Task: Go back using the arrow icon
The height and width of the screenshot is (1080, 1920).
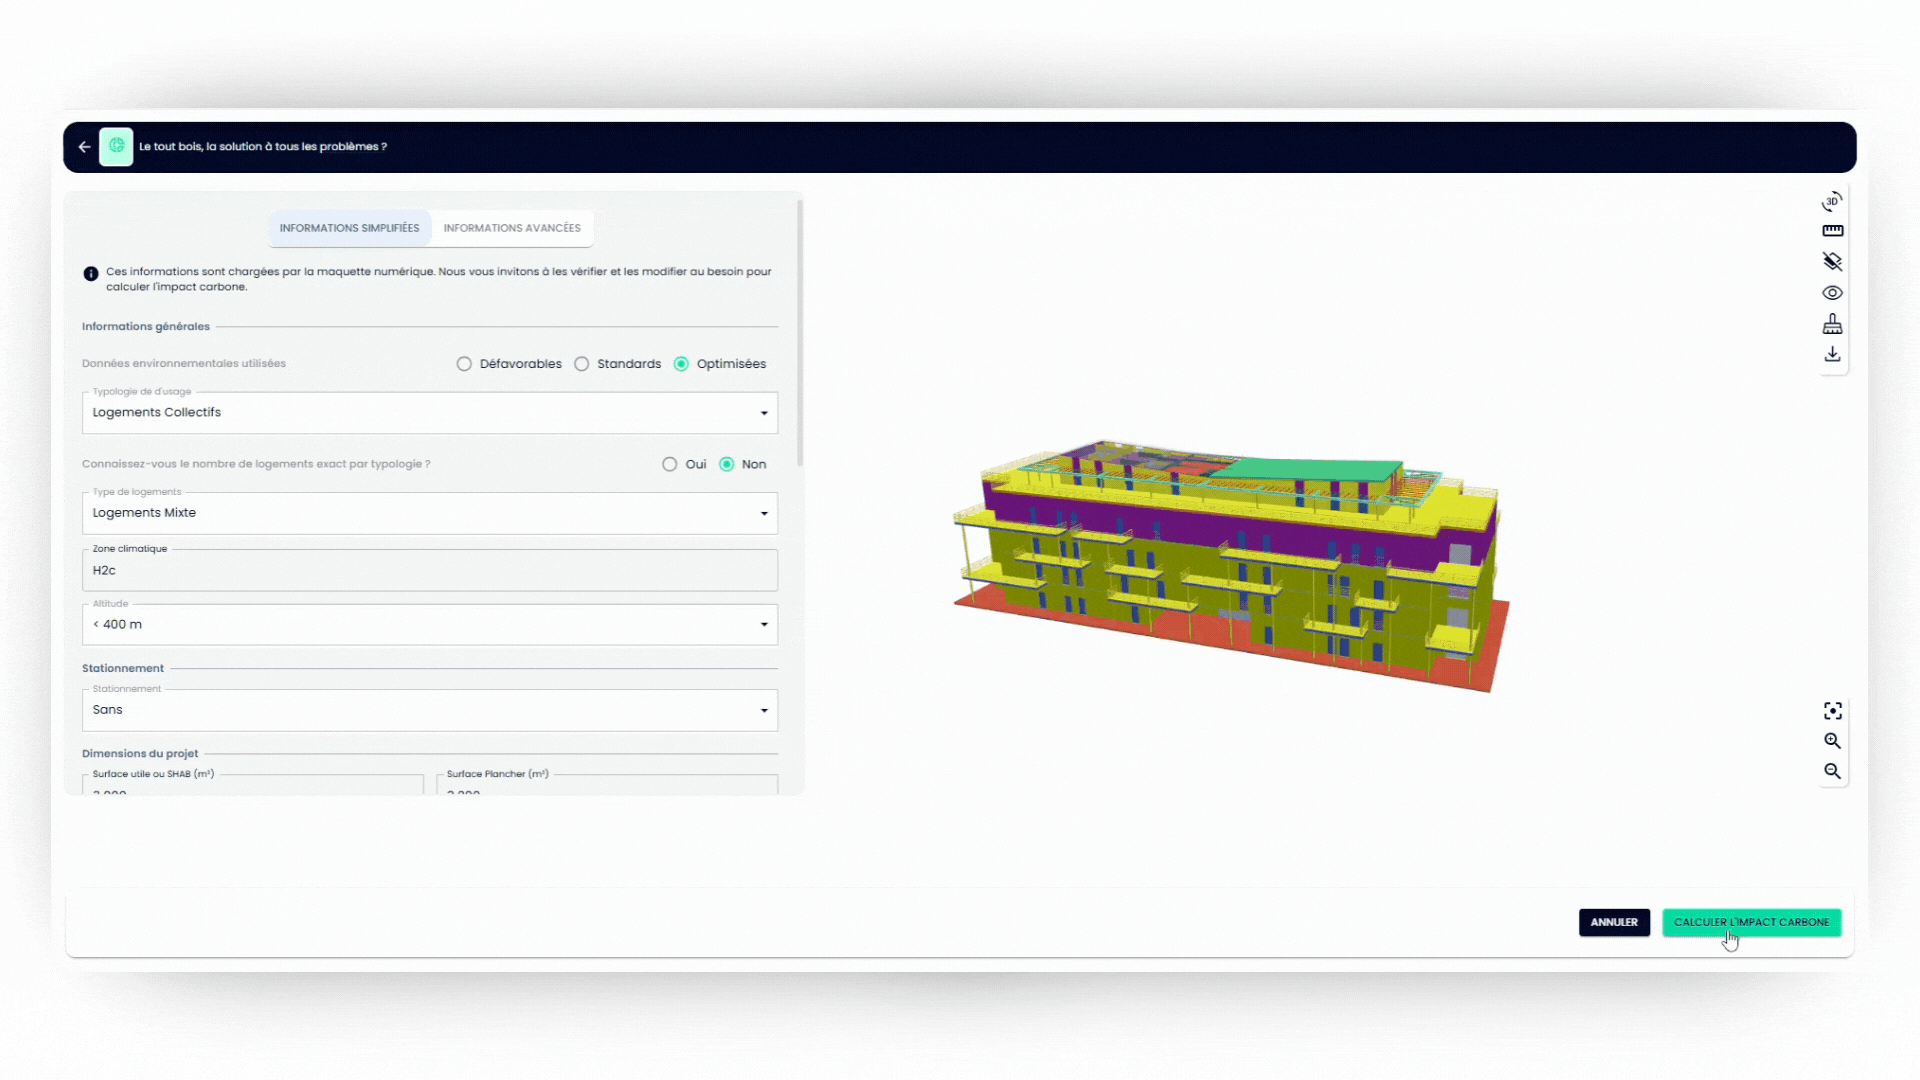Action: [85, 147]
